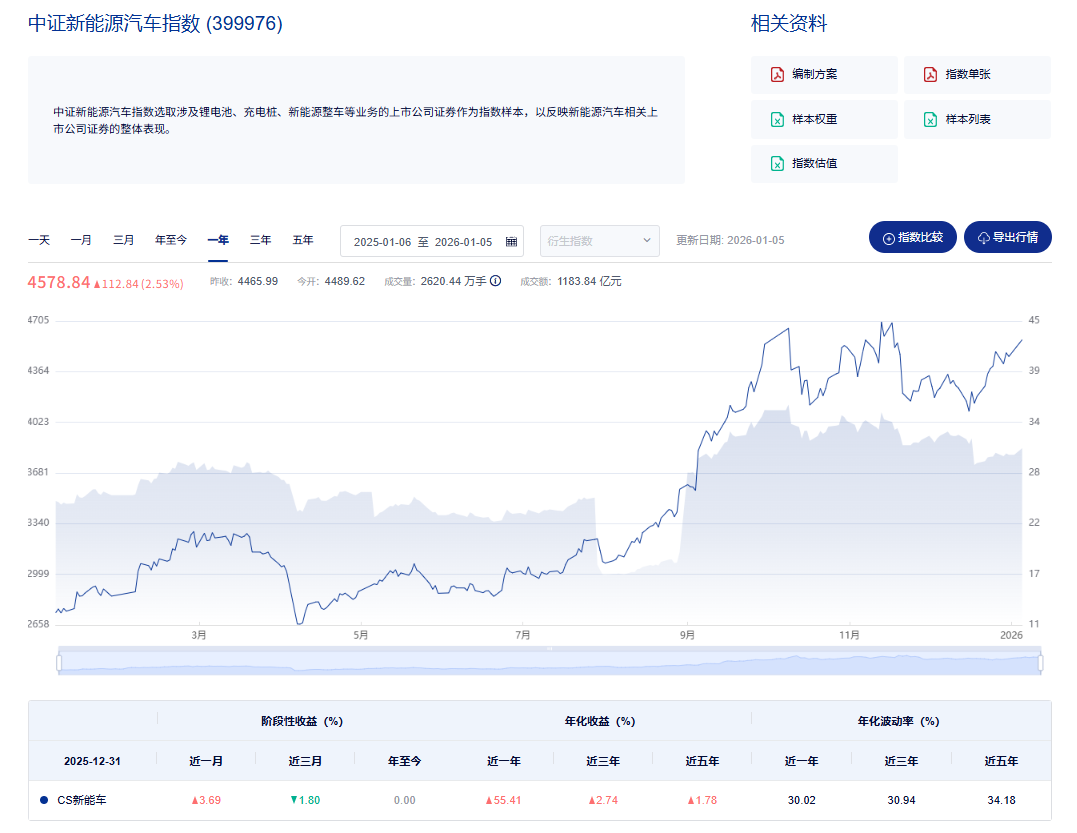Click right handle of chart range slider
This screenshot has width=1077, height=833.
[1040, 662]
